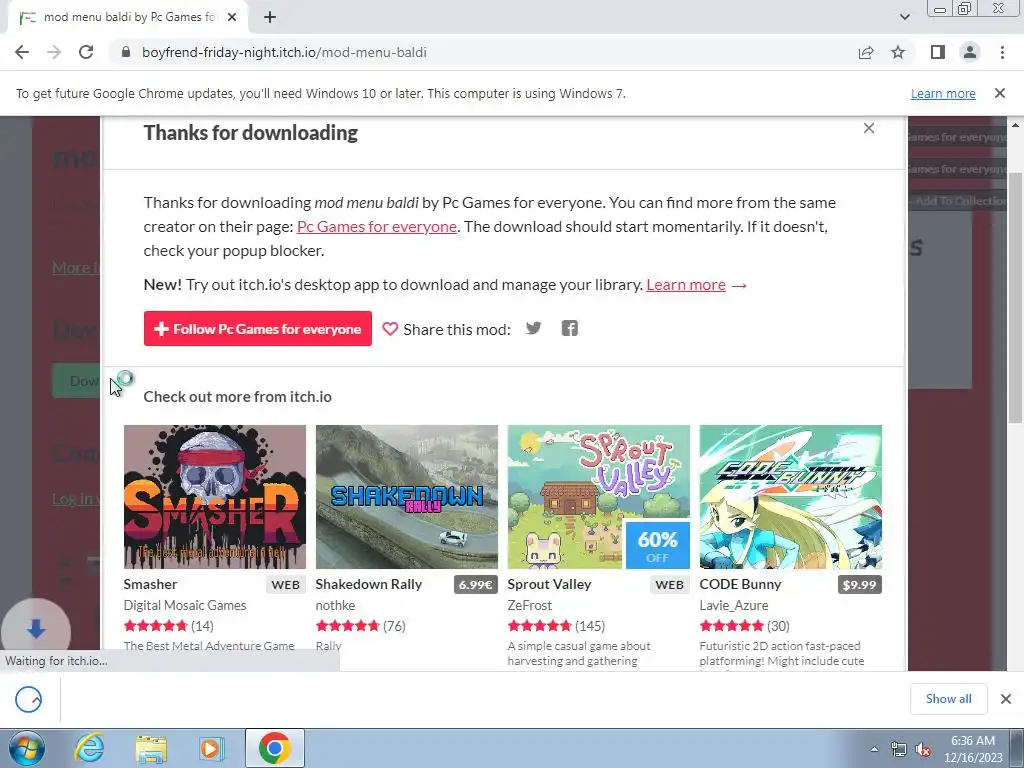Open Digital Mosaic Games author link
This screenshot has height=768, width=1024.
click(x=185, y=605)
